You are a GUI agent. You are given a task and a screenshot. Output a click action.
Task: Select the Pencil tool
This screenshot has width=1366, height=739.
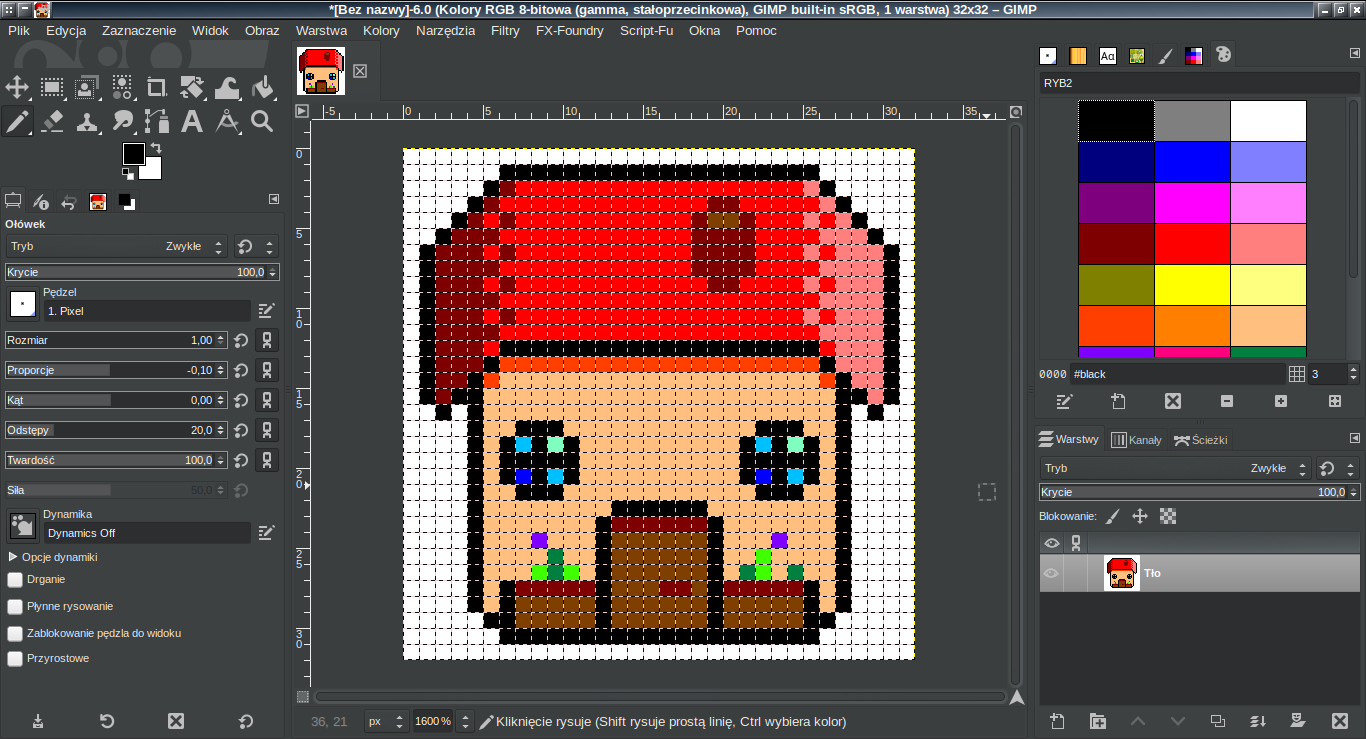(17, 122)
